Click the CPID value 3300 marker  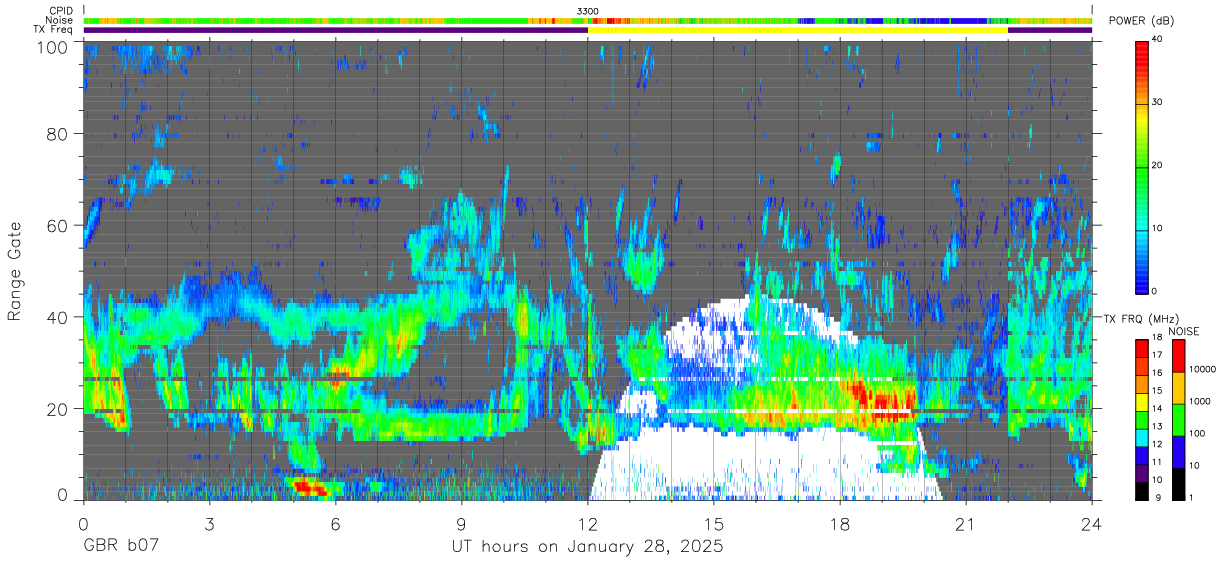[588, 11]
